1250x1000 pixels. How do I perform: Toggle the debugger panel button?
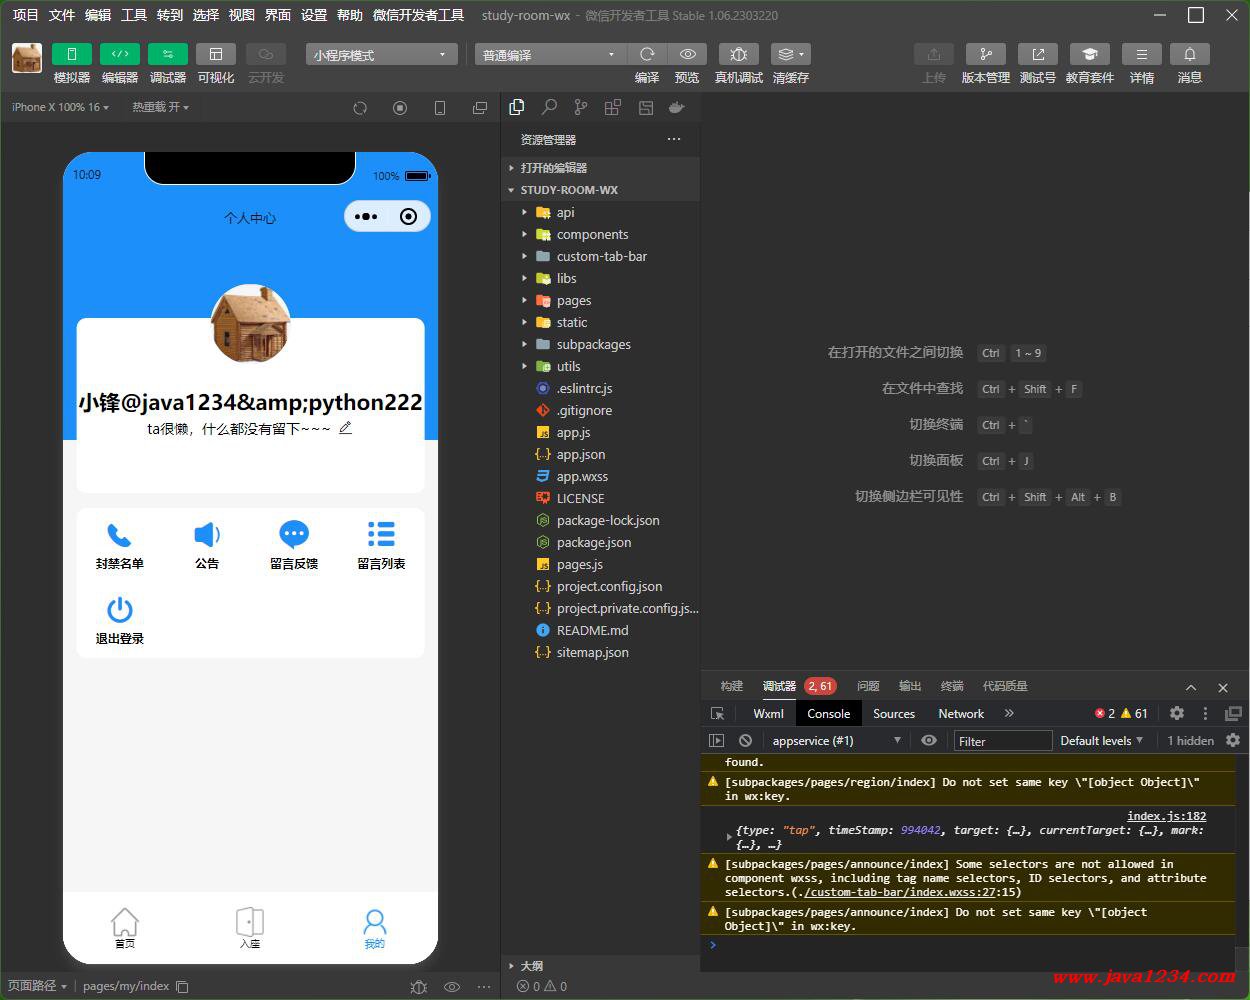coord(167,54)
